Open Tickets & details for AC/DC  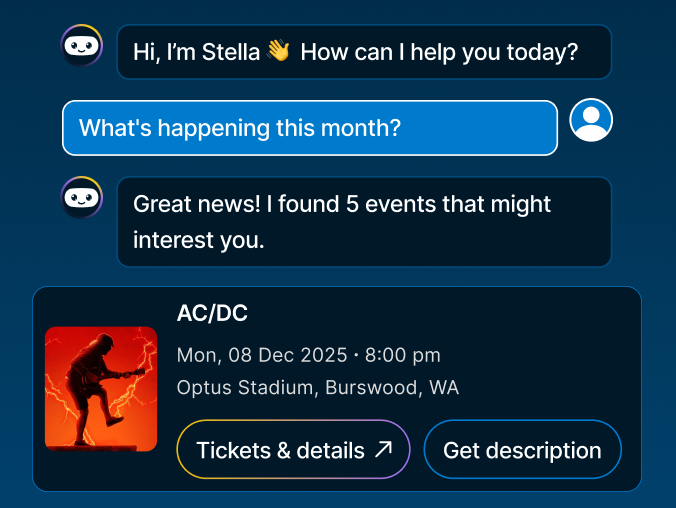280,450
